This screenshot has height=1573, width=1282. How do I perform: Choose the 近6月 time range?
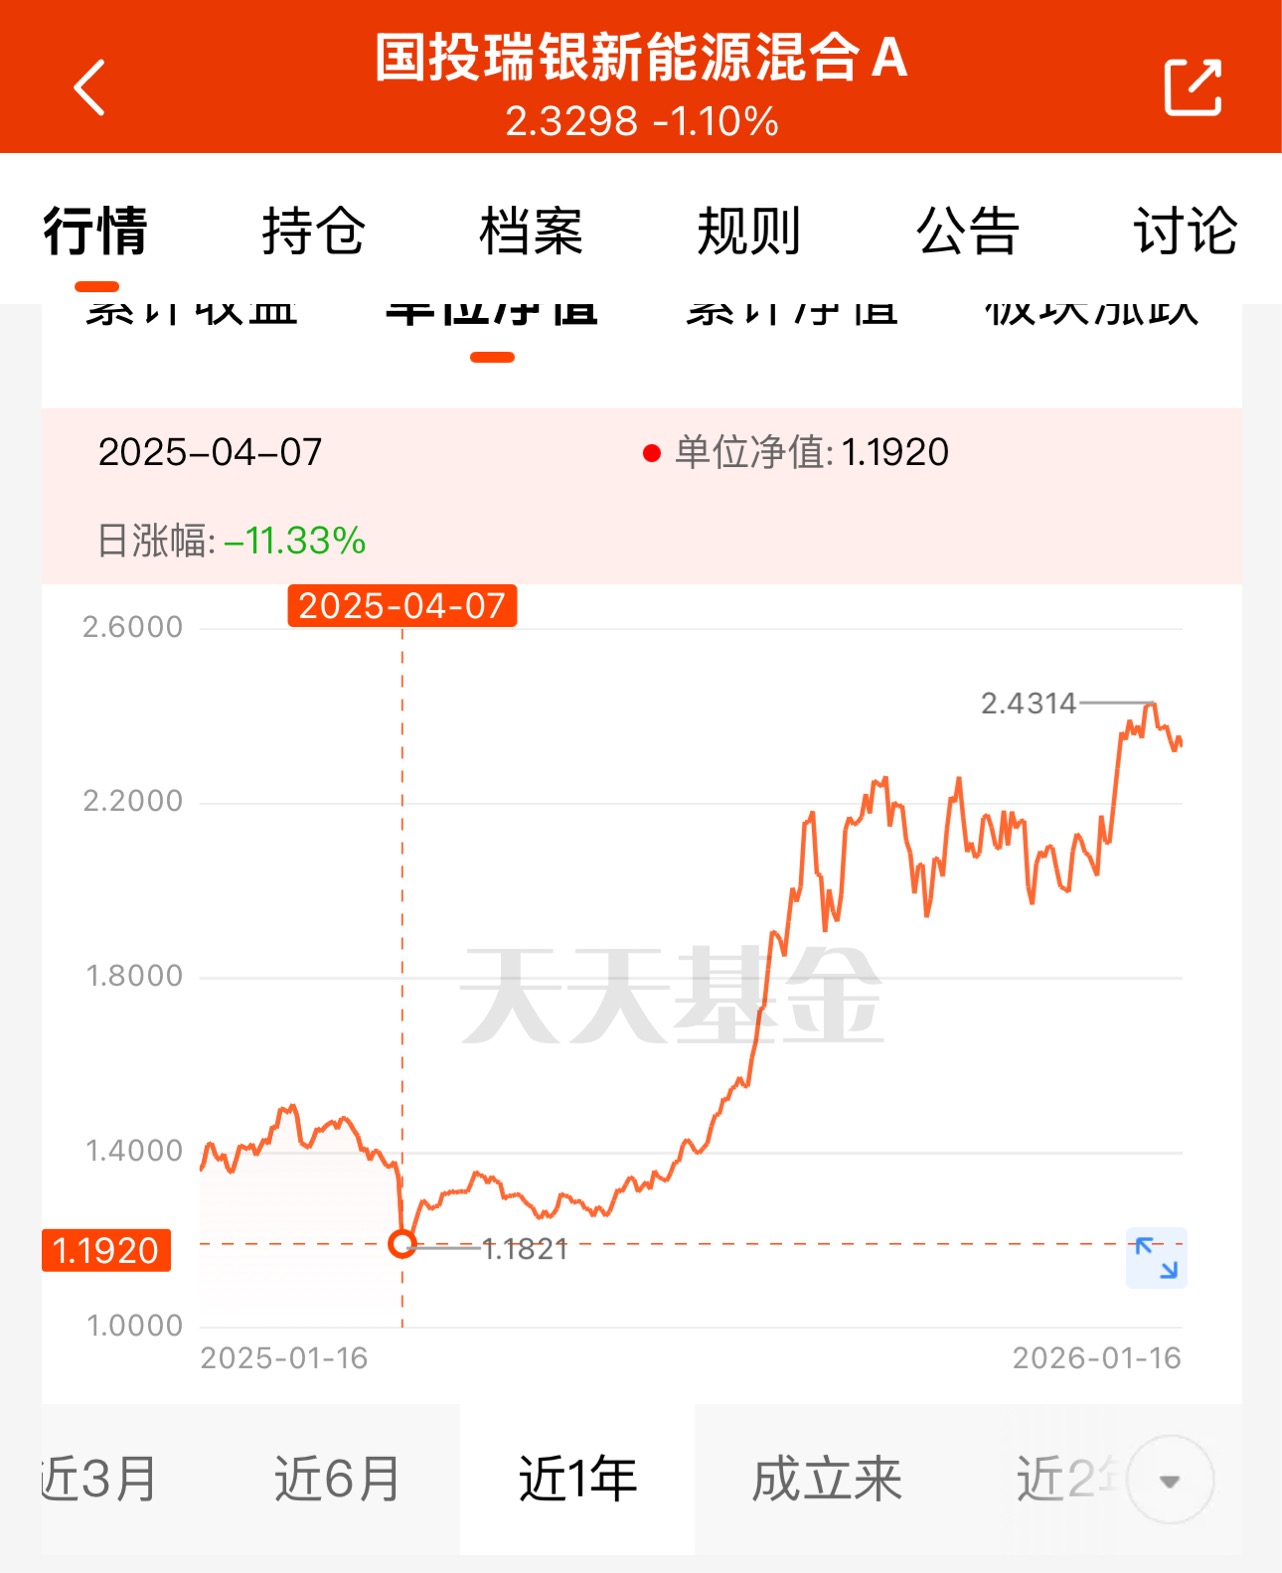(338, 1479)
